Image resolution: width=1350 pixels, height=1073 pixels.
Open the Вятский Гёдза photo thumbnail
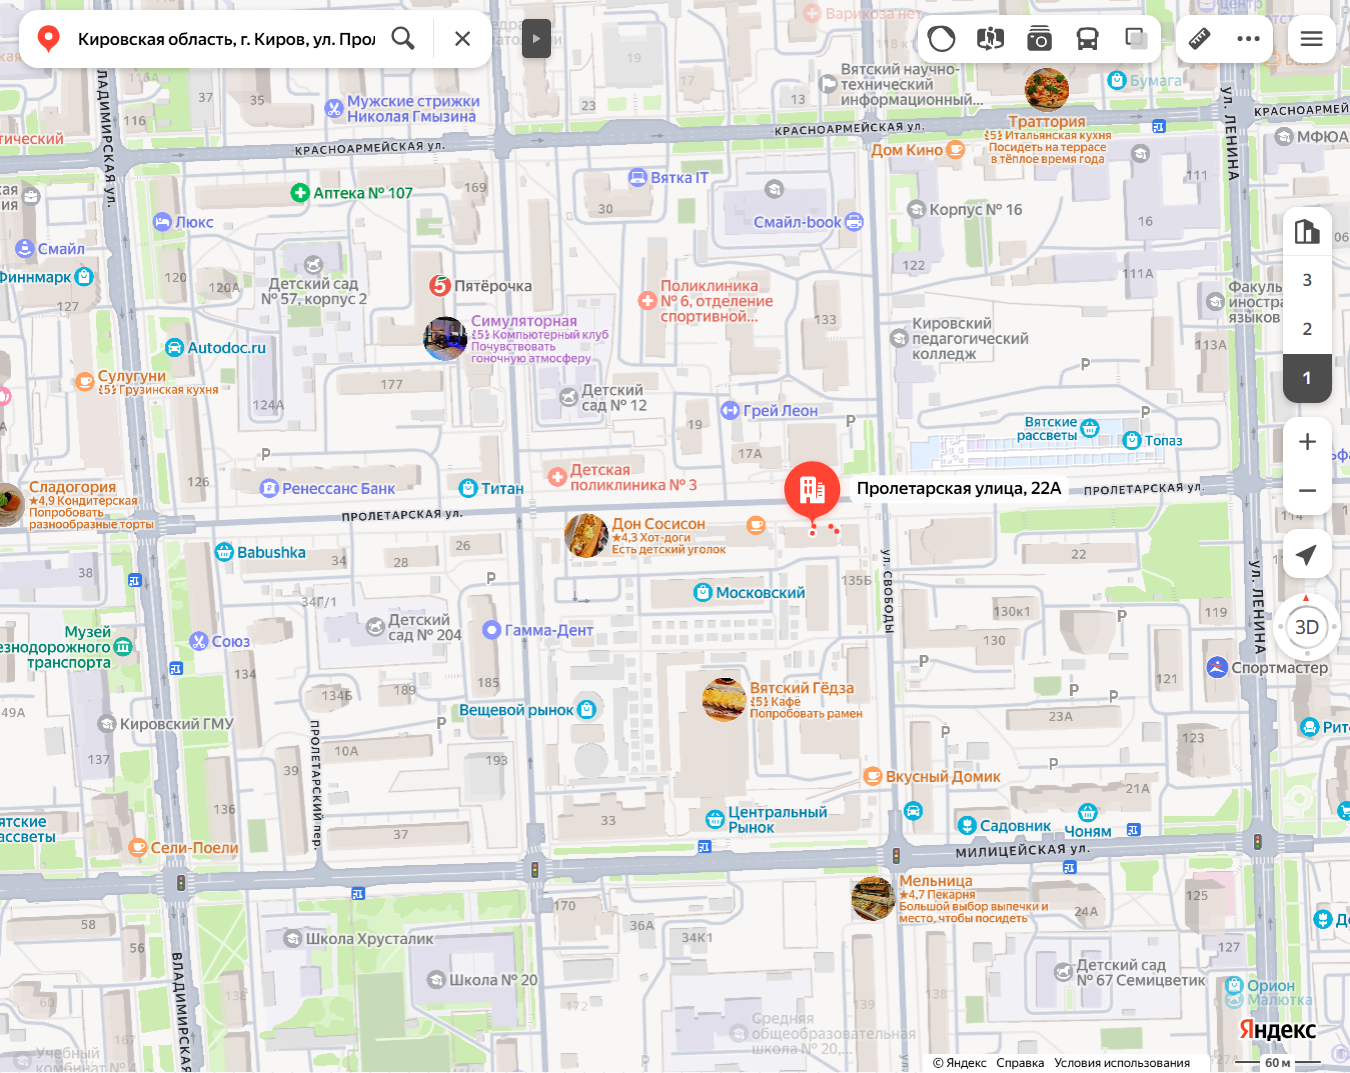(x=724, y=700)
